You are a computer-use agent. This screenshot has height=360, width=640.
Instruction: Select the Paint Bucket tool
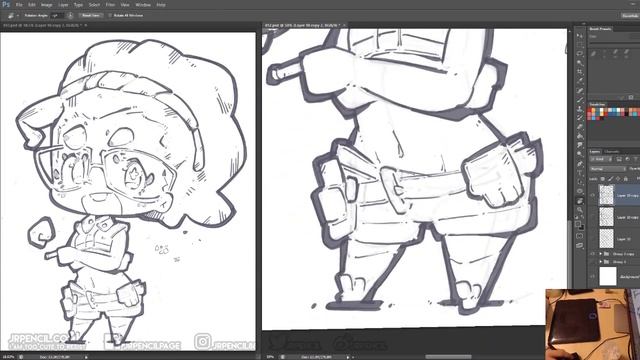580,136
